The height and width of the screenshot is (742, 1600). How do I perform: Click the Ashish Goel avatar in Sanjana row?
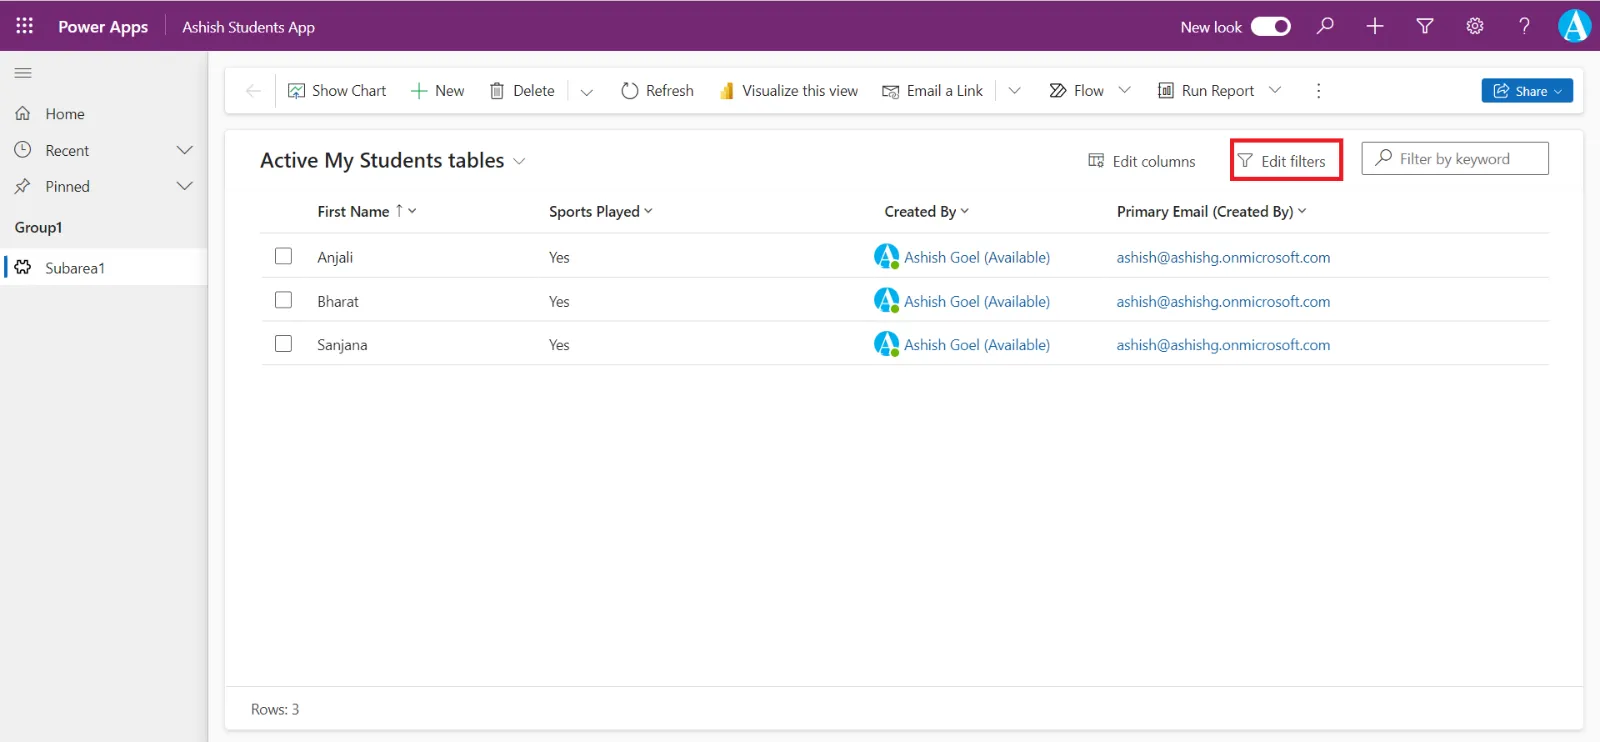[x=886, y=344]
